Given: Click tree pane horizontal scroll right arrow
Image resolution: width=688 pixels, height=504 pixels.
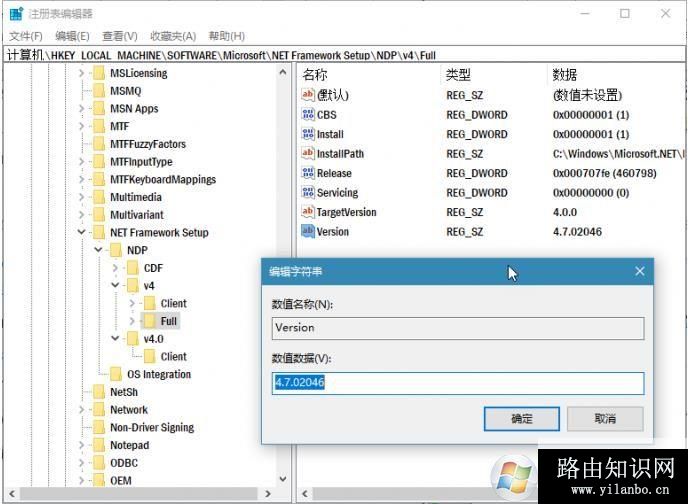Looking at the screenshot, I should 268,493.
